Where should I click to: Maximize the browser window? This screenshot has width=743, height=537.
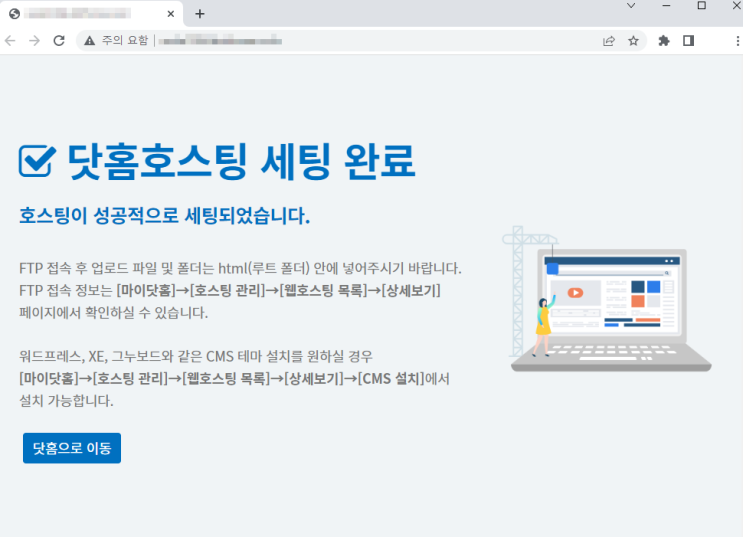(x=702, y=6)
